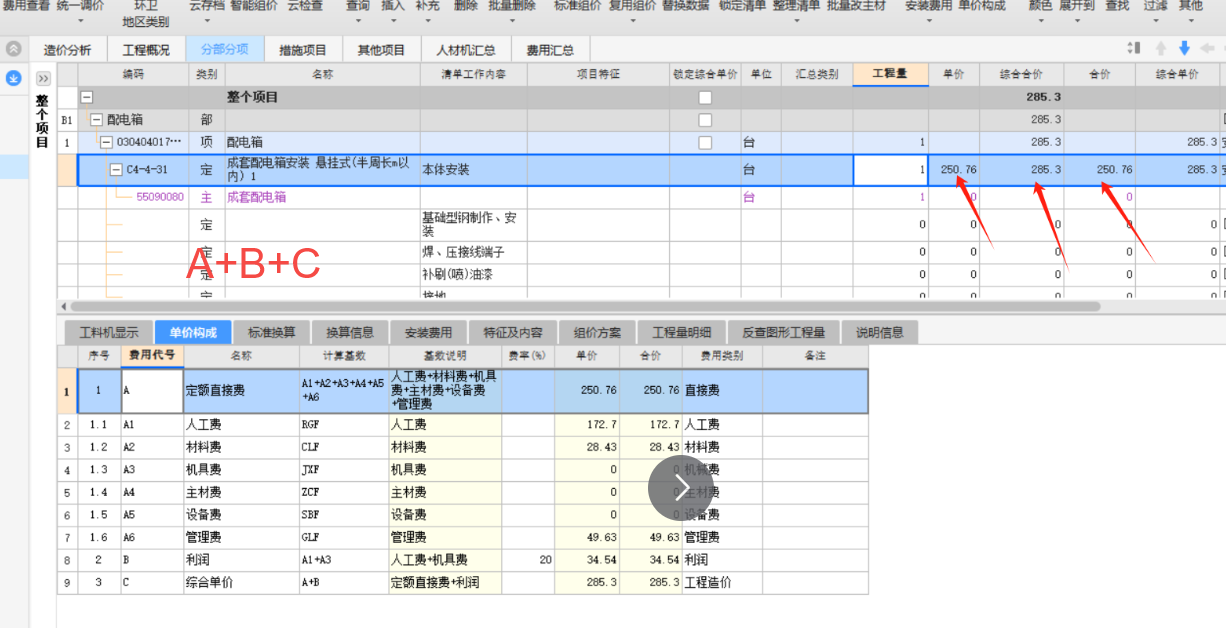Toggle the 锁定综合单价 checkbox in the 整个项目 row
The image size is (1226, 628).
705,97
